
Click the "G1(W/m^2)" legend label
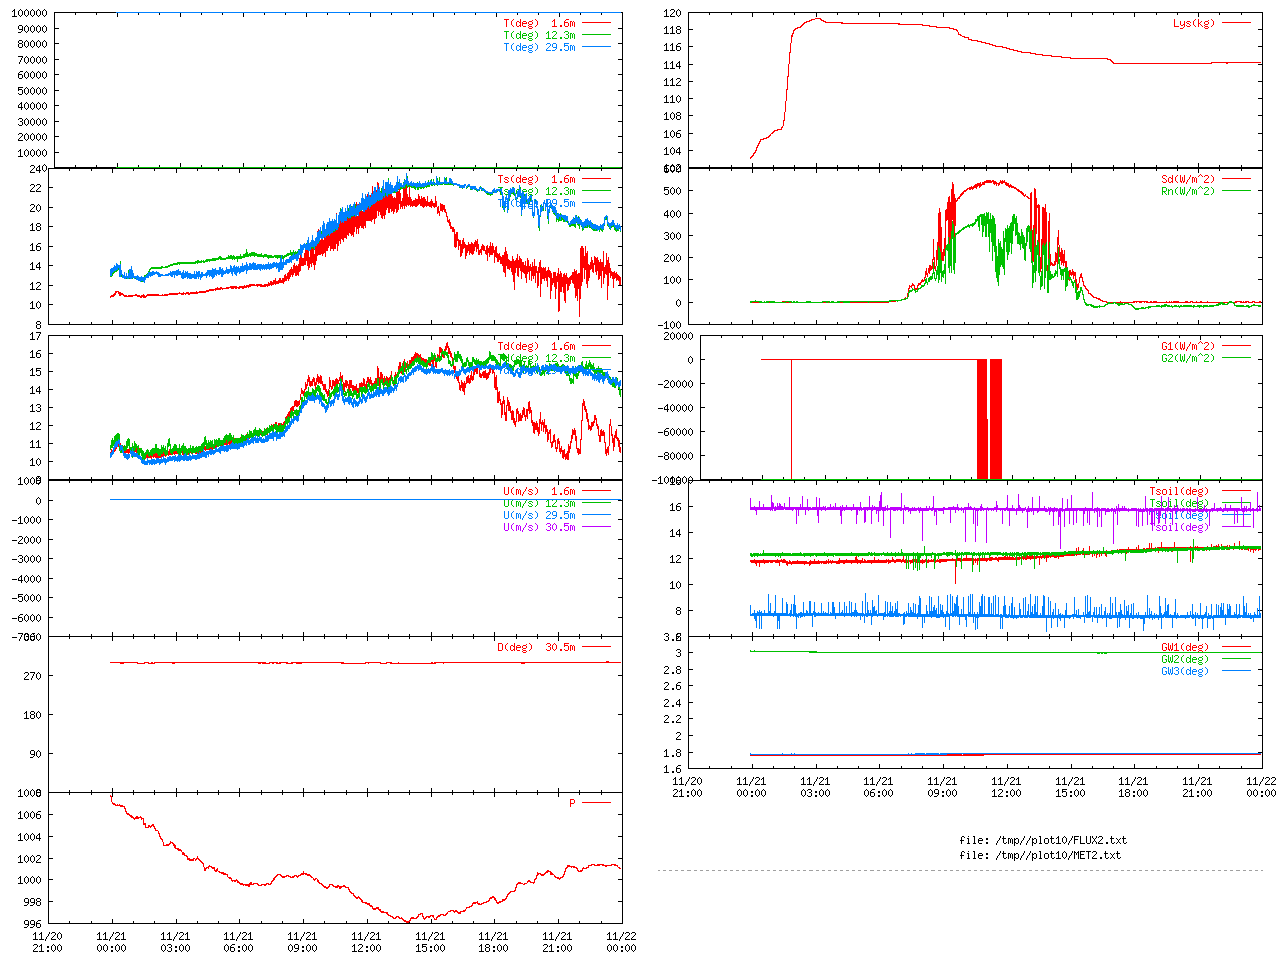[1188, 346]
